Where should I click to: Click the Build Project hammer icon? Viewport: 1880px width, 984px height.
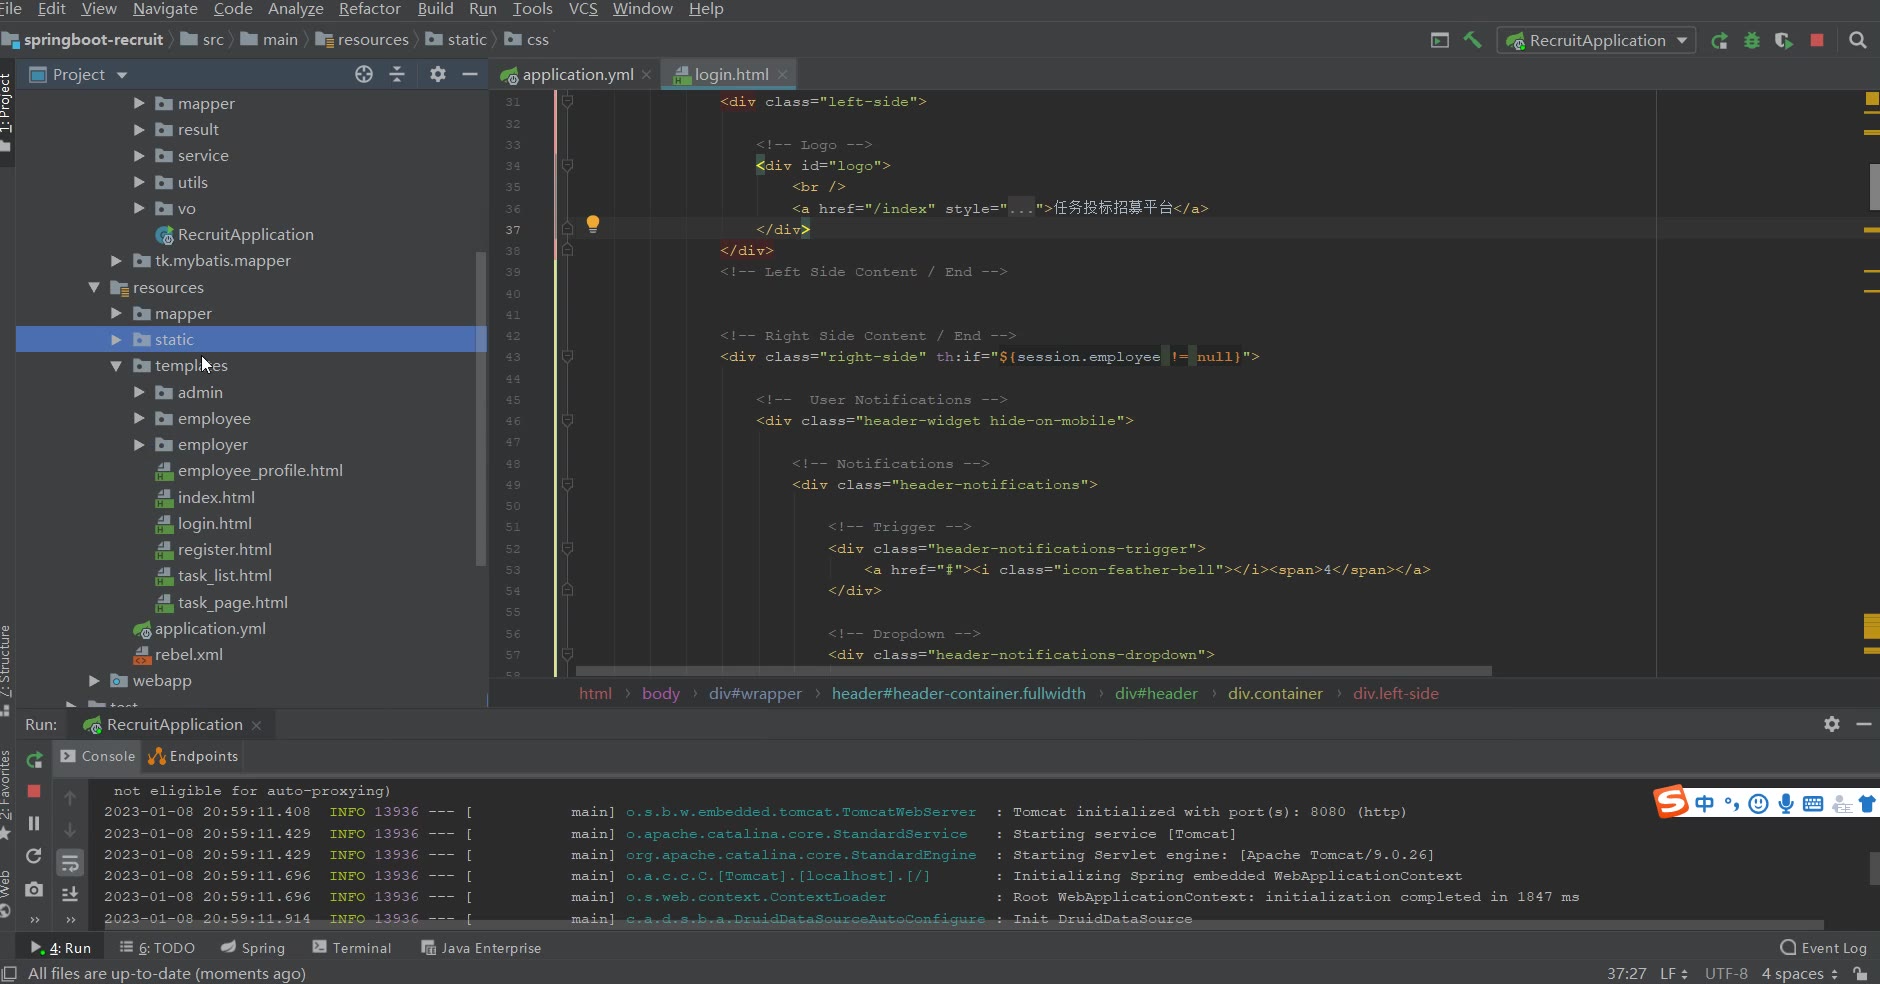click(1472, 40)
